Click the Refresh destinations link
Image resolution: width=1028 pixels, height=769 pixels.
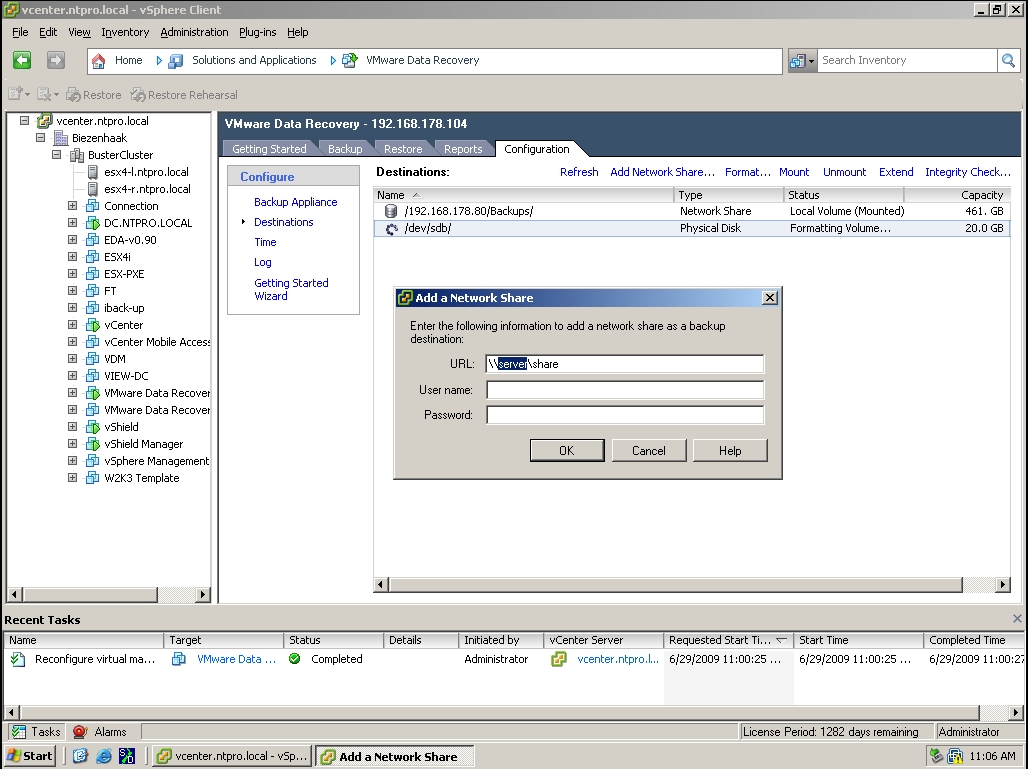(x=579, y=172)
